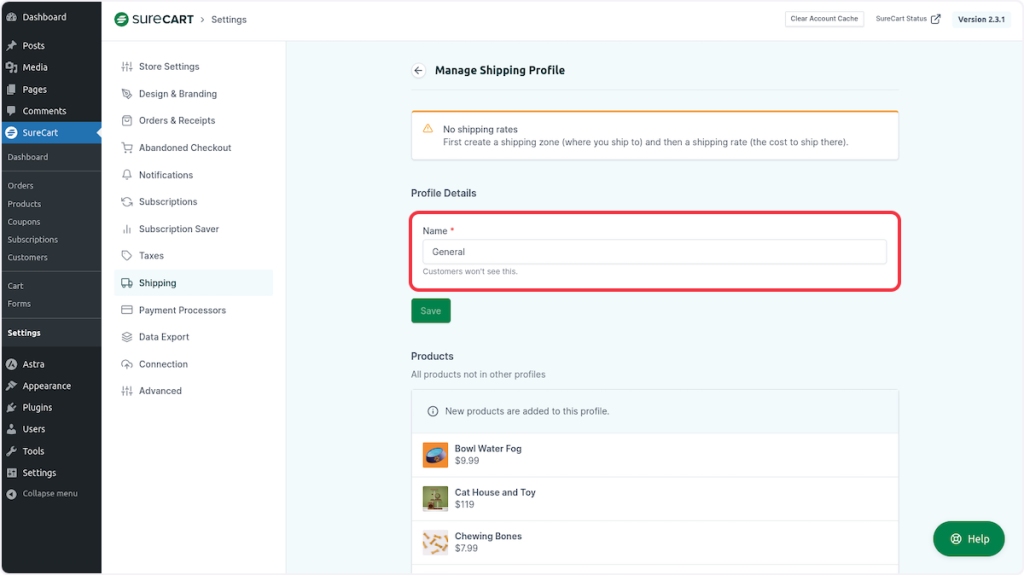The height and width of the screenshot is (575, 1024).
Task: Click the Subscription Saver bar chart icon
Action: [x=127, y=229]
